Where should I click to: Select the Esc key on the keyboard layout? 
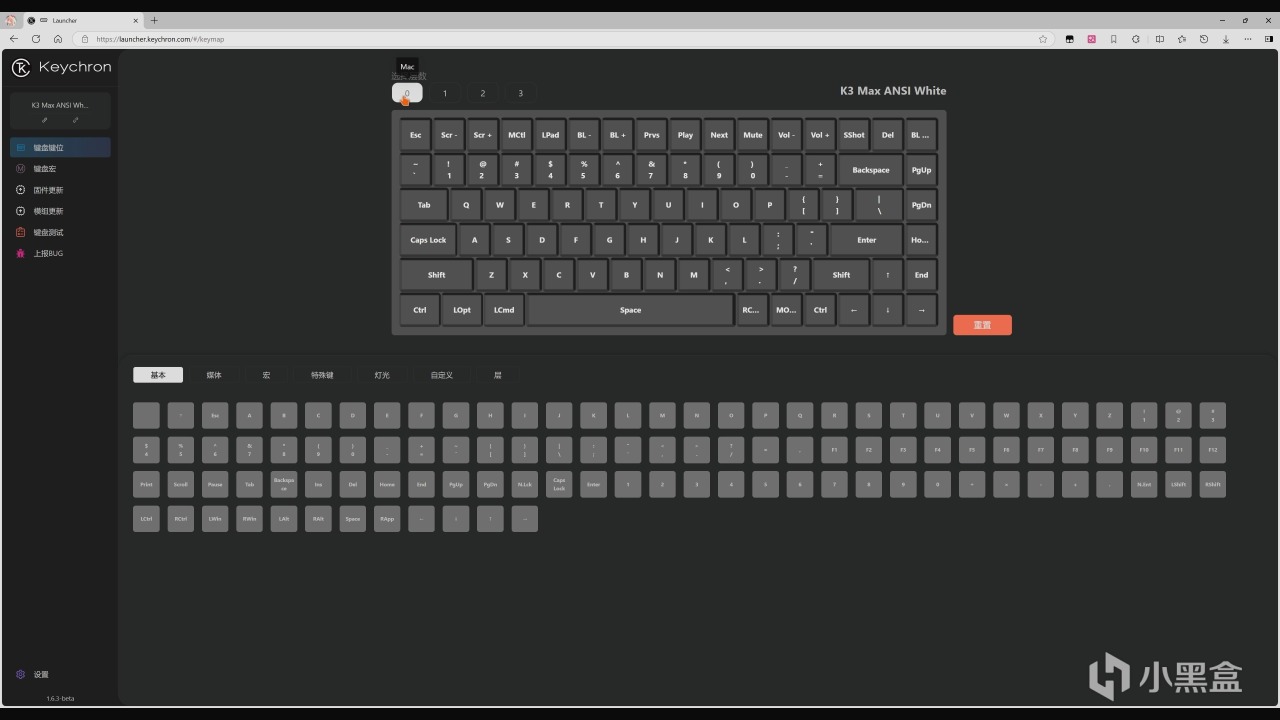click(x=415, y=135)
